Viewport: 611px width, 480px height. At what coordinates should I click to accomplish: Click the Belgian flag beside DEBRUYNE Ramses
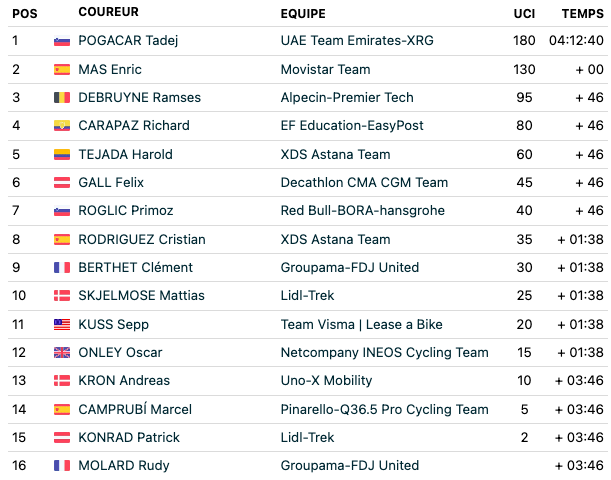pos(62,97)
